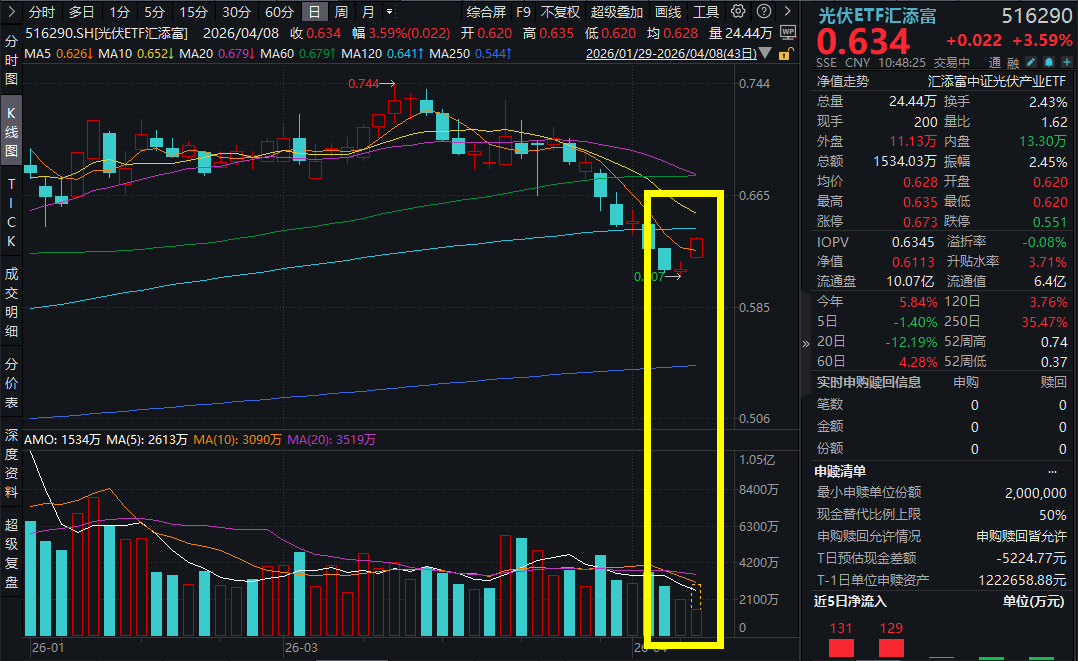The width and height of the screenshot is (1078, 661).
Task: Open 净值走势 net value trend link
Action: 843,81
